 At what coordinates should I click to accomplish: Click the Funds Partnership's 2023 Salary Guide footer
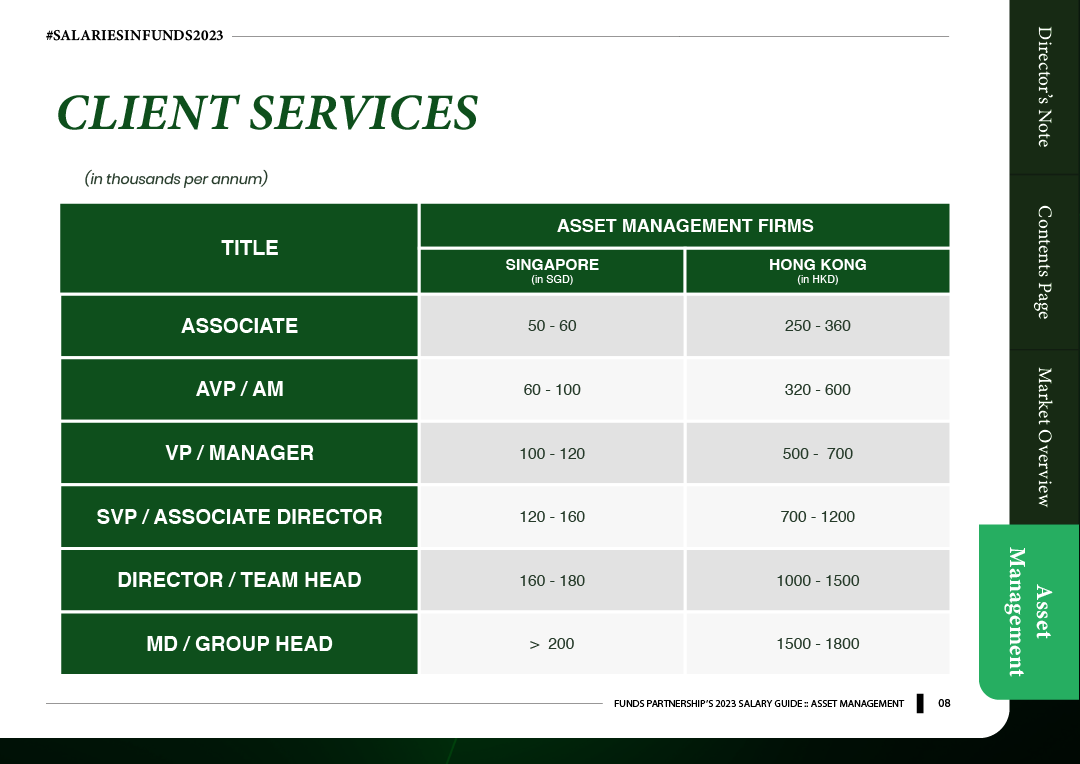(x=758, y=703)
